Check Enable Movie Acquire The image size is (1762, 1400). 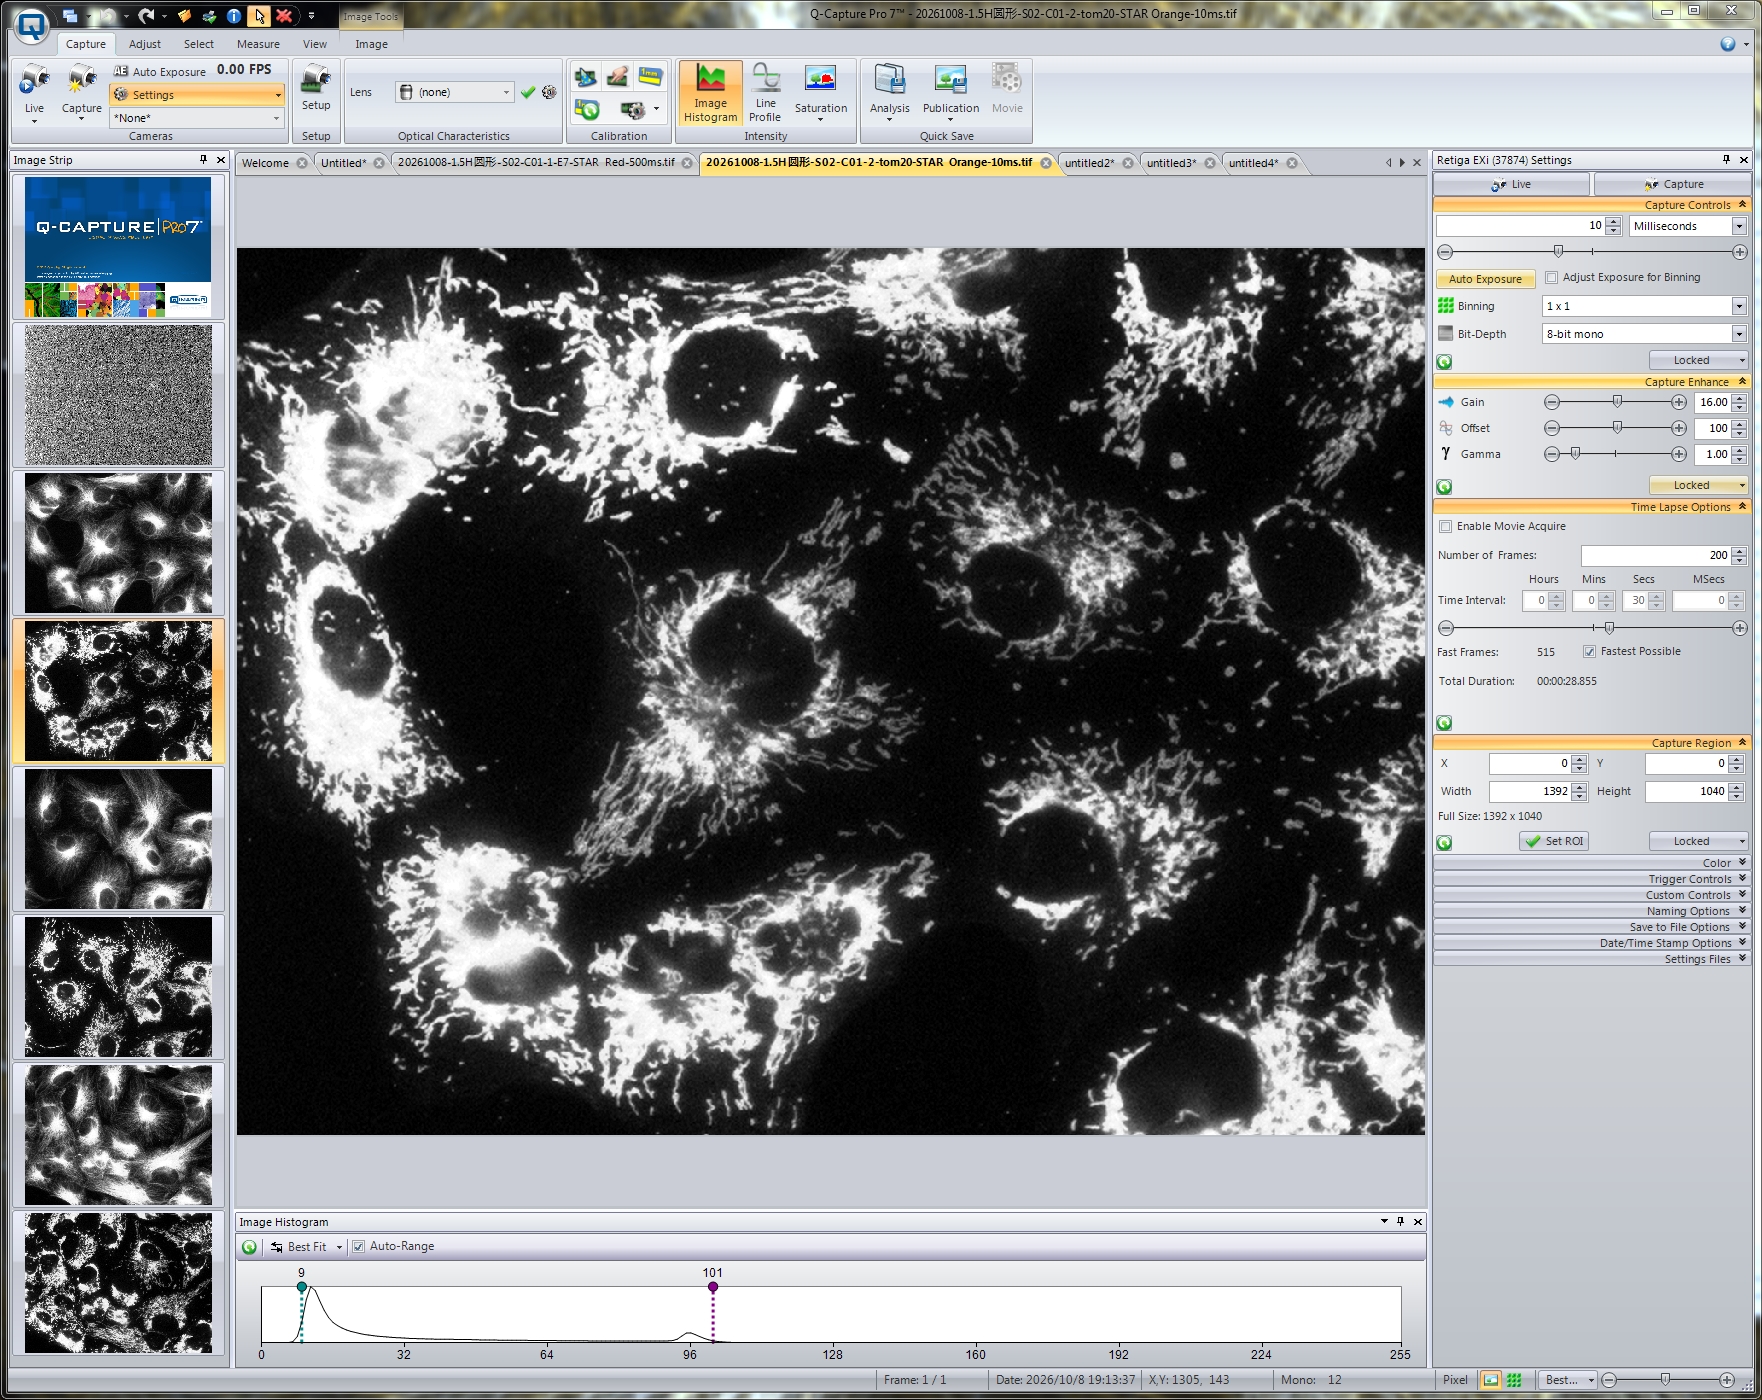(1445, 527)
